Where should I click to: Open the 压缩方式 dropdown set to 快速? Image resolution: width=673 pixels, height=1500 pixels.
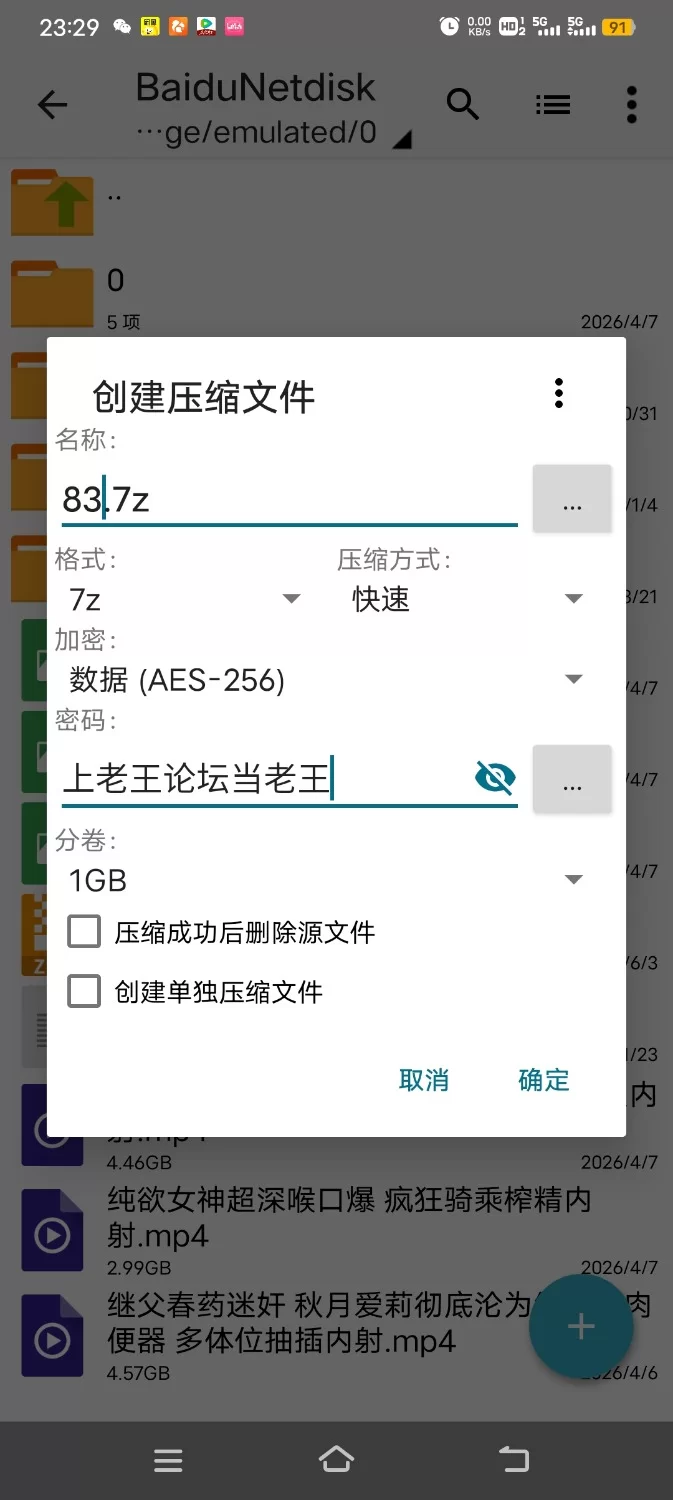click(465, 599)
